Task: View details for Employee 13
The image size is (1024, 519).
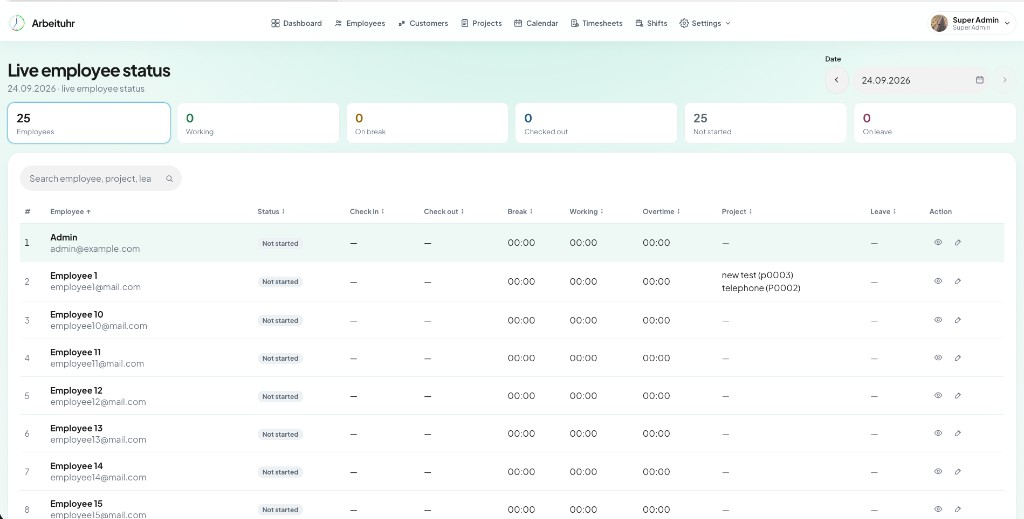Action: tap(938, 433)
